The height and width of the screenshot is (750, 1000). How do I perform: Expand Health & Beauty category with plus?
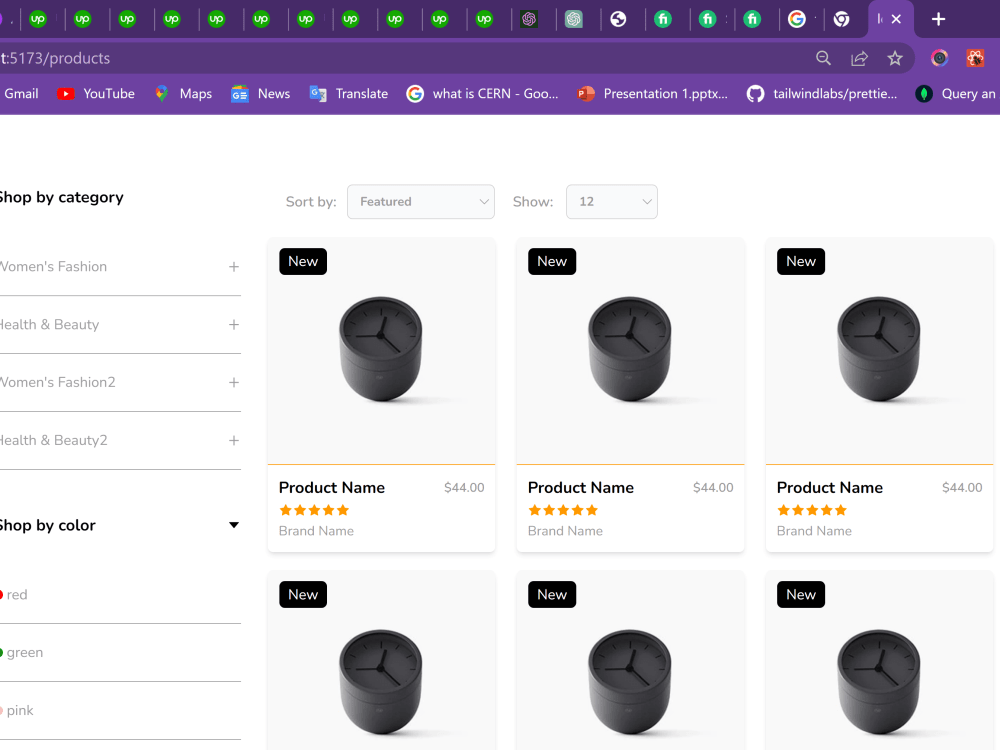[x=234, y=325]
